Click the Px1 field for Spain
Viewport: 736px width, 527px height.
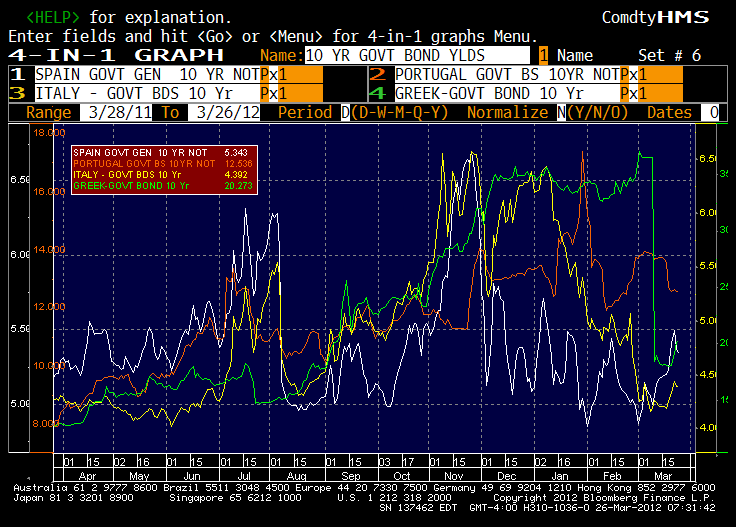[x=280, y=74]
